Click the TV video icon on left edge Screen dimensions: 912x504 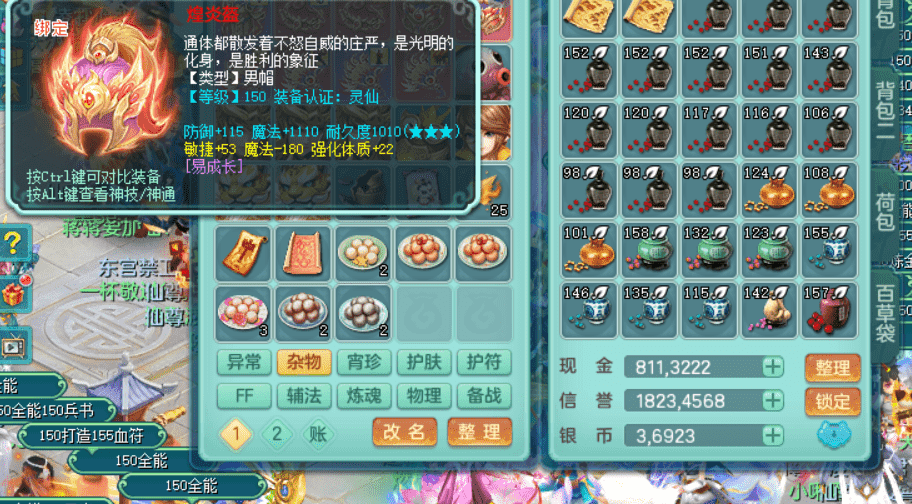(x=12, y=346)
